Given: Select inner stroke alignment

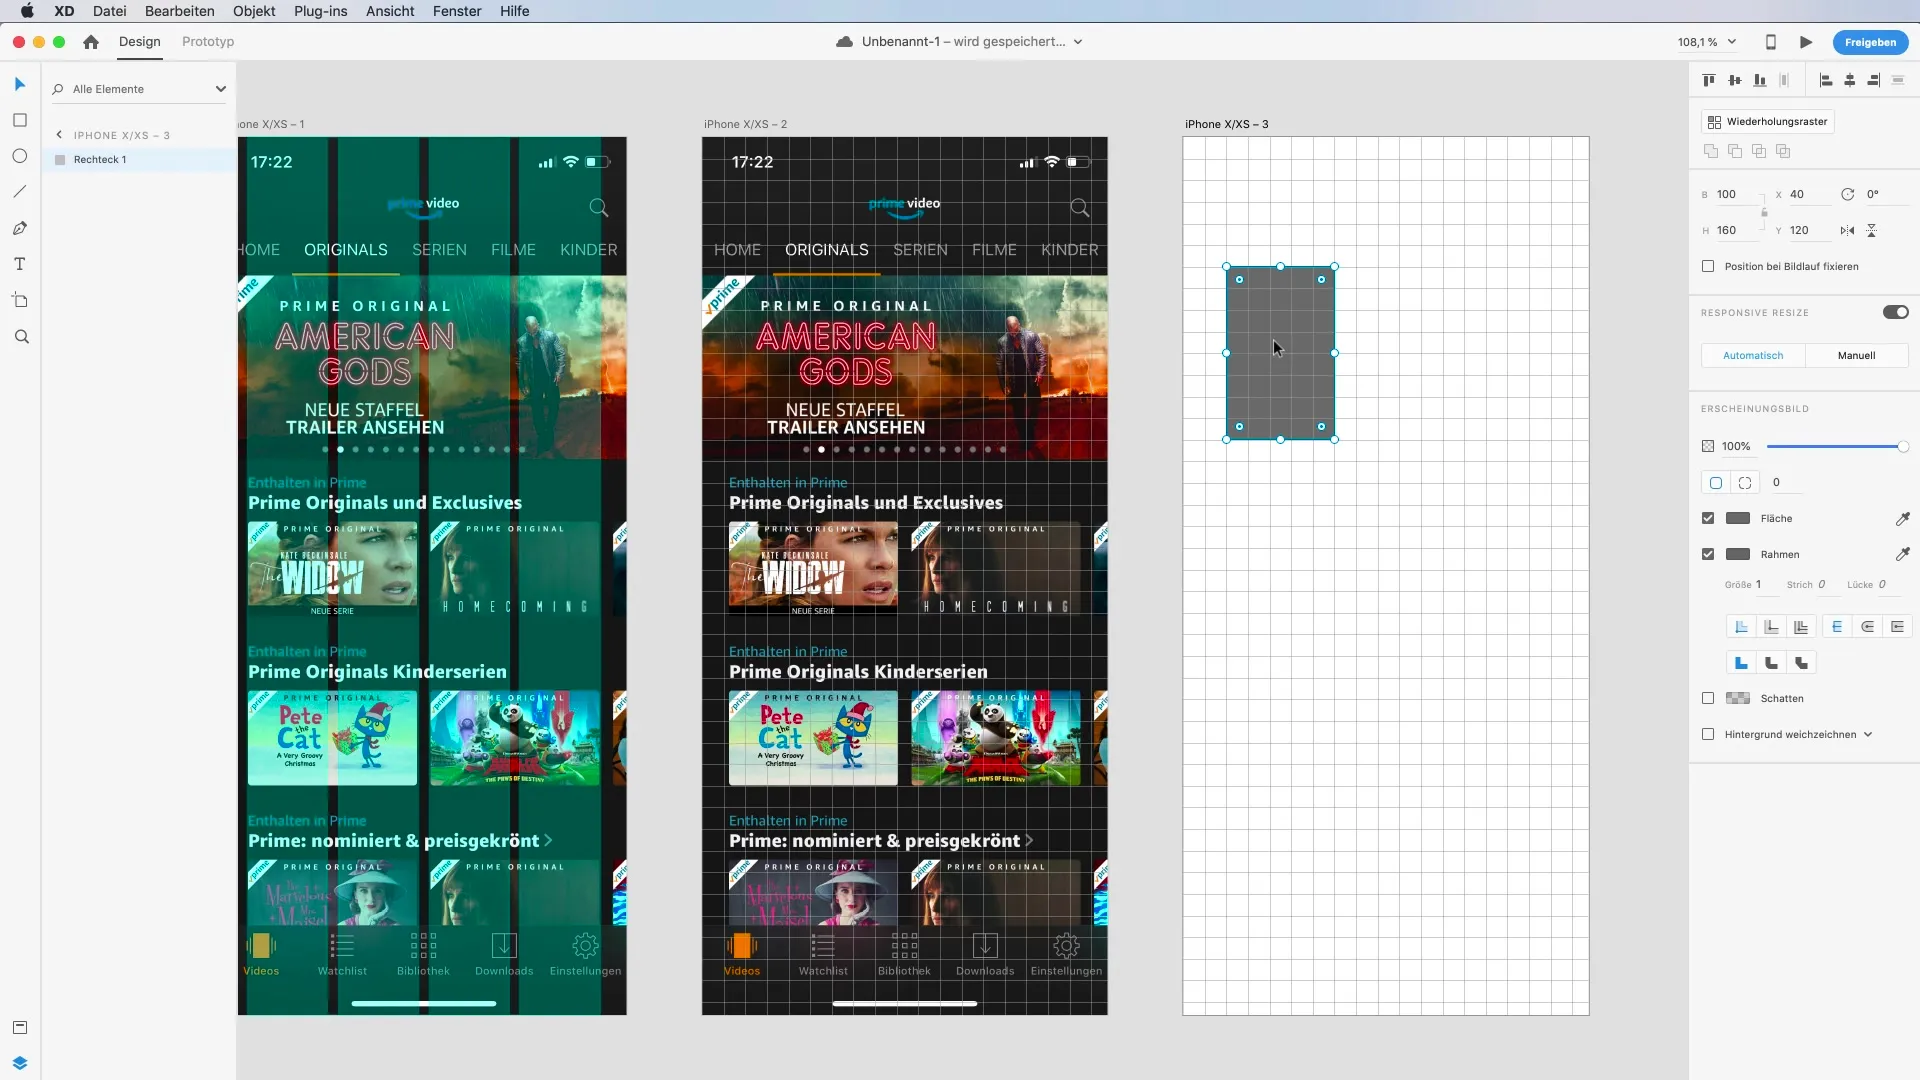Looking at the screenshot, I should tap(1741, 627).
